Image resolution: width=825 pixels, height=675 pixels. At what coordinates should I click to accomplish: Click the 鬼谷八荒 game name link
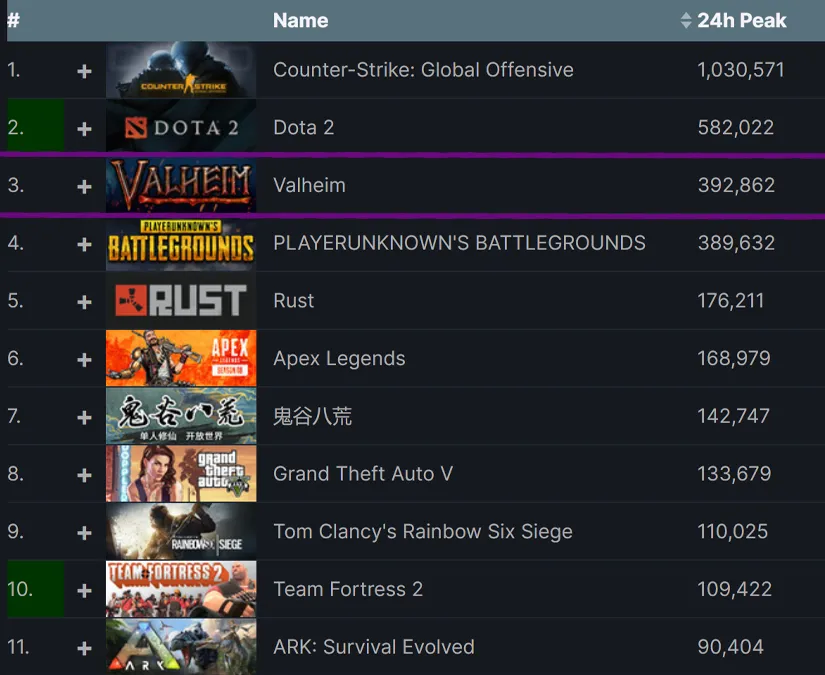(312, 416)
